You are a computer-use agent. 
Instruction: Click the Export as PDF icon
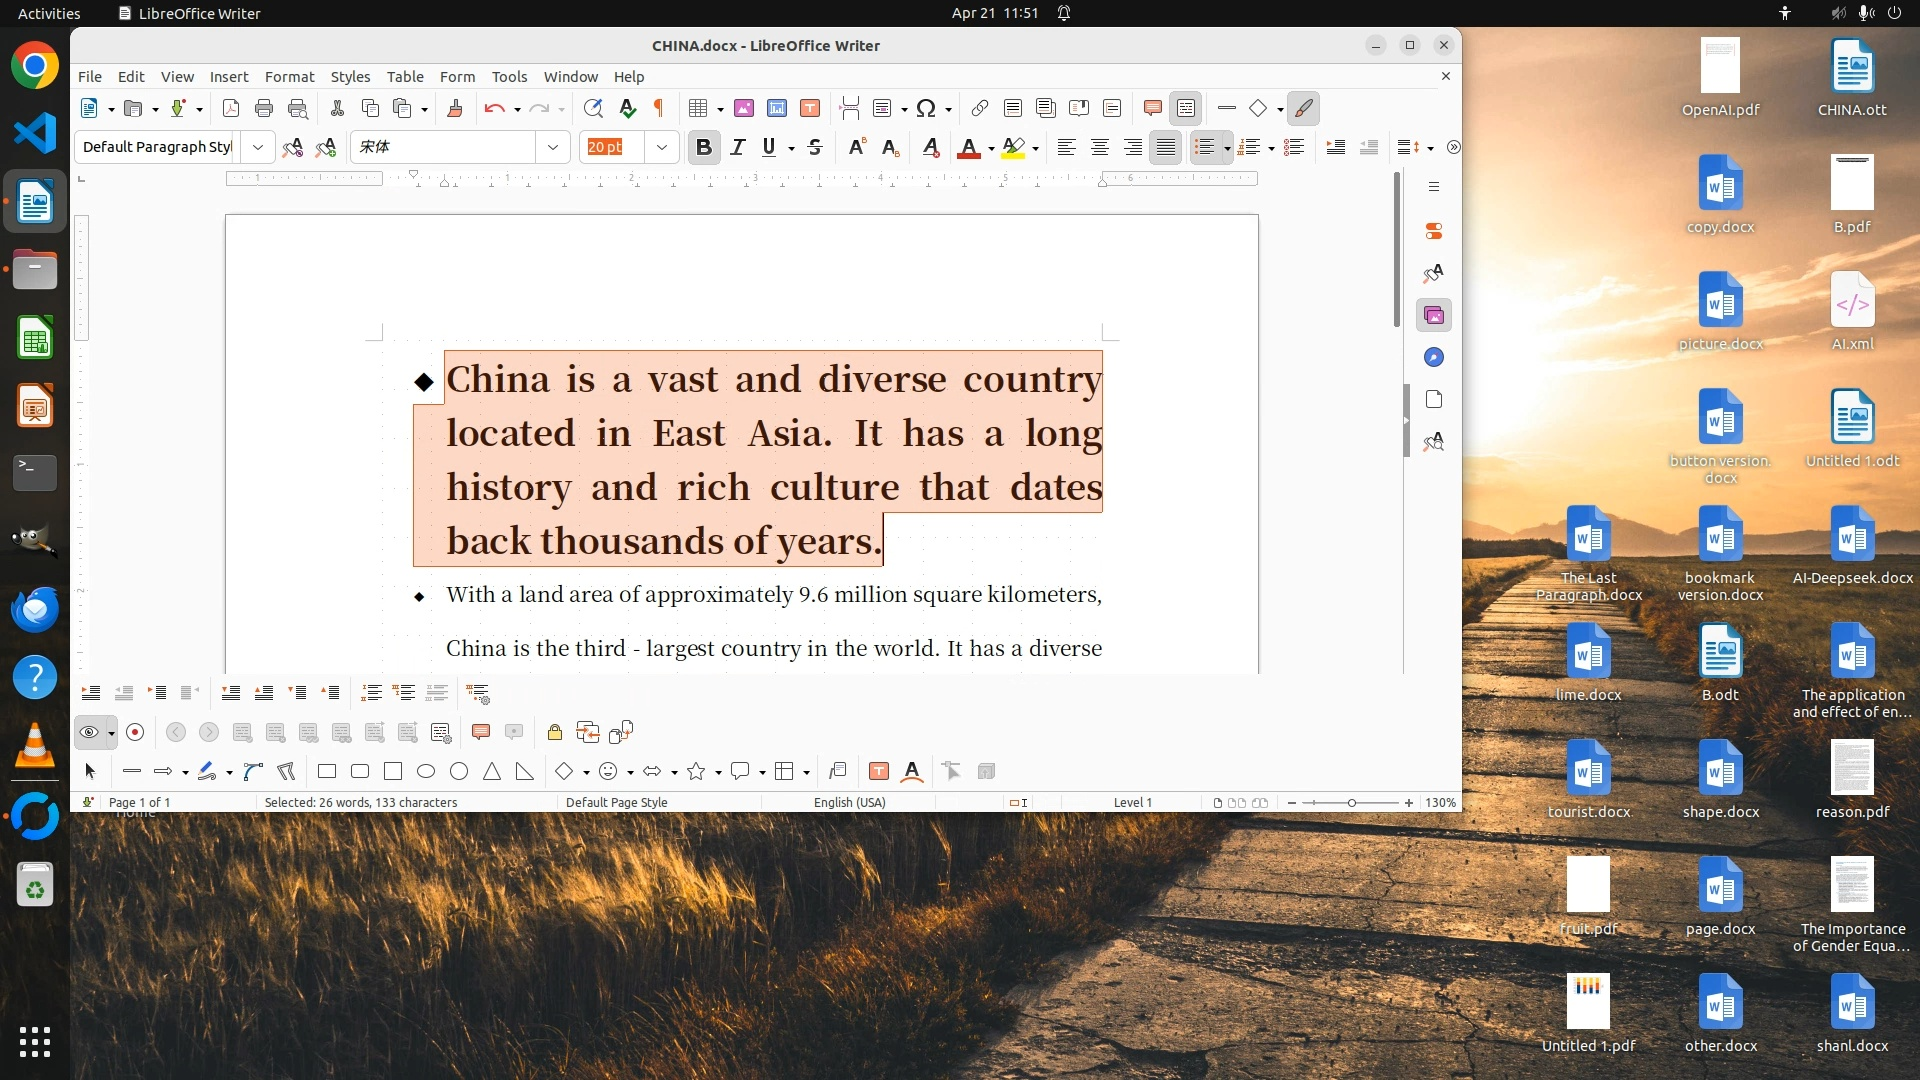coord(231,108)
